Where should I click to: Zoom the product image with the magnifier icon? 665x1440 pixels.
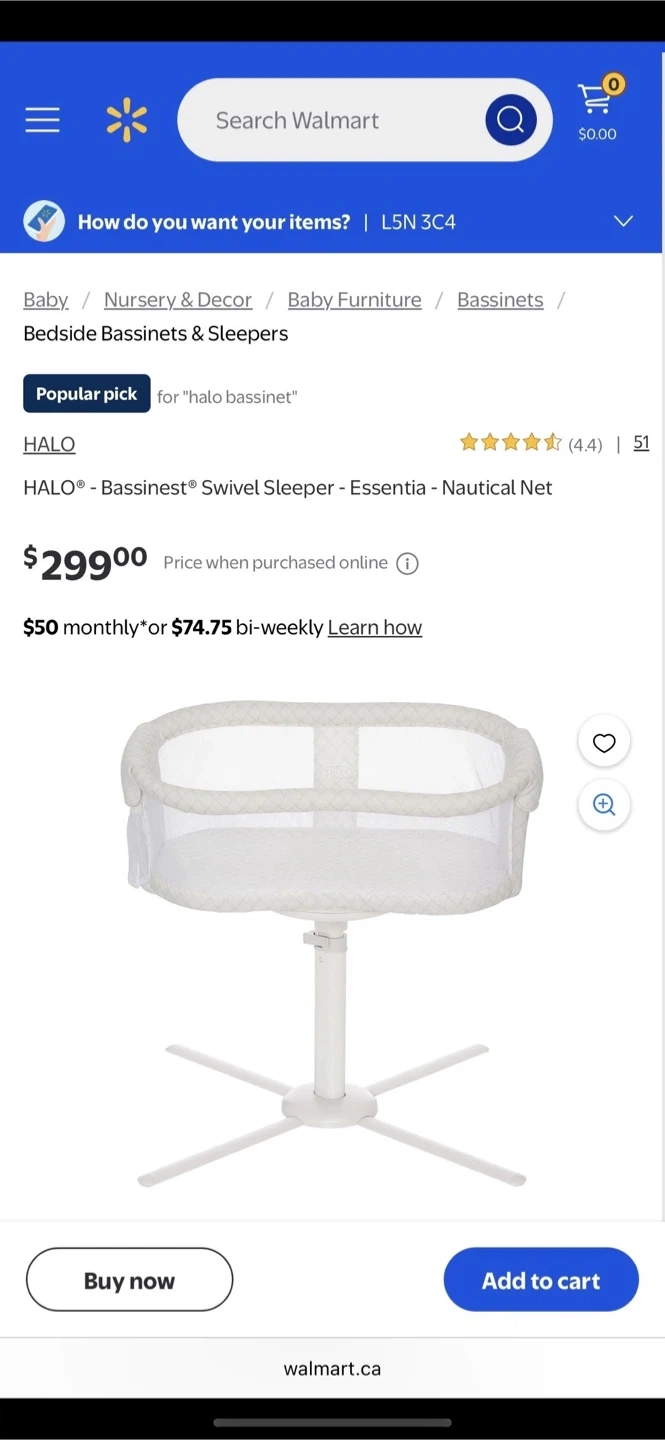604,805
